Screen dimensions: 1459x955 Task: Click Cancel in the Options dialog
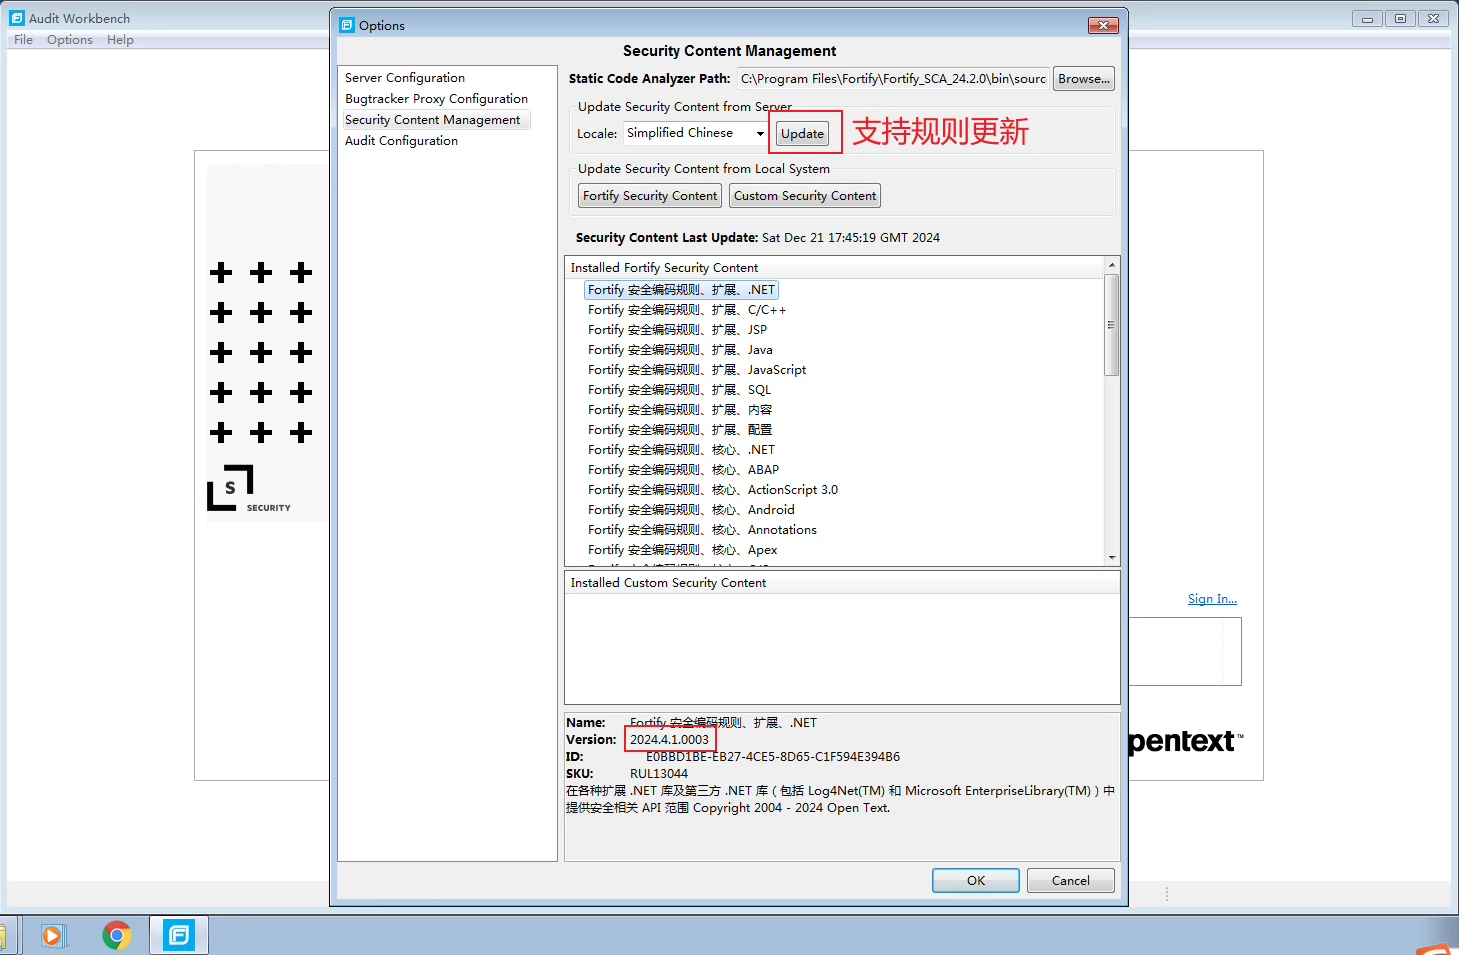tap(1071, 881)
